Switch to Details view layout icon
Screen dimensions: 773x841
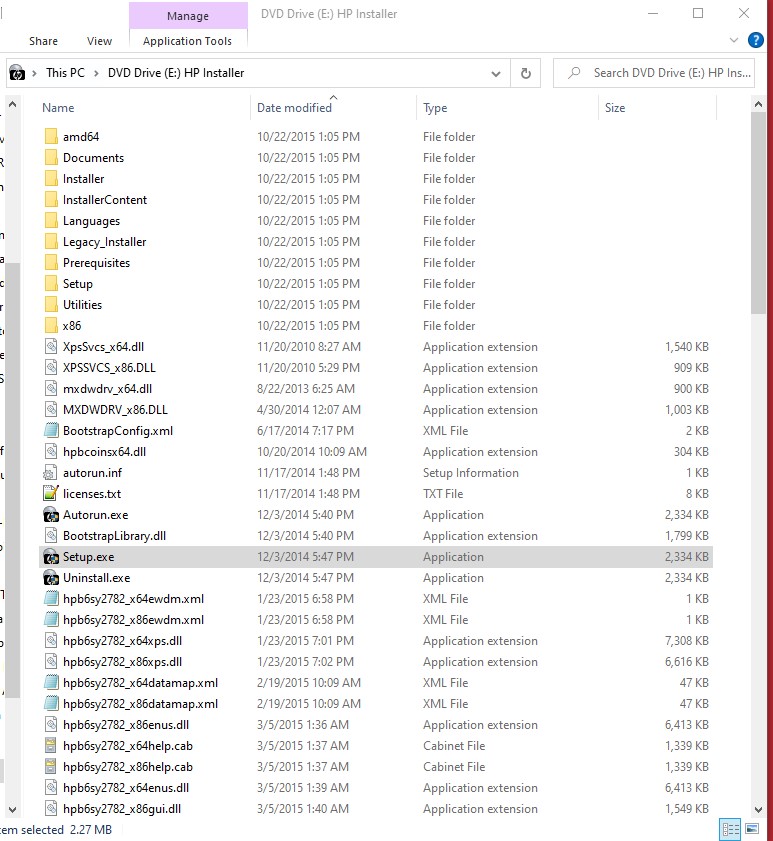[731, 829]
